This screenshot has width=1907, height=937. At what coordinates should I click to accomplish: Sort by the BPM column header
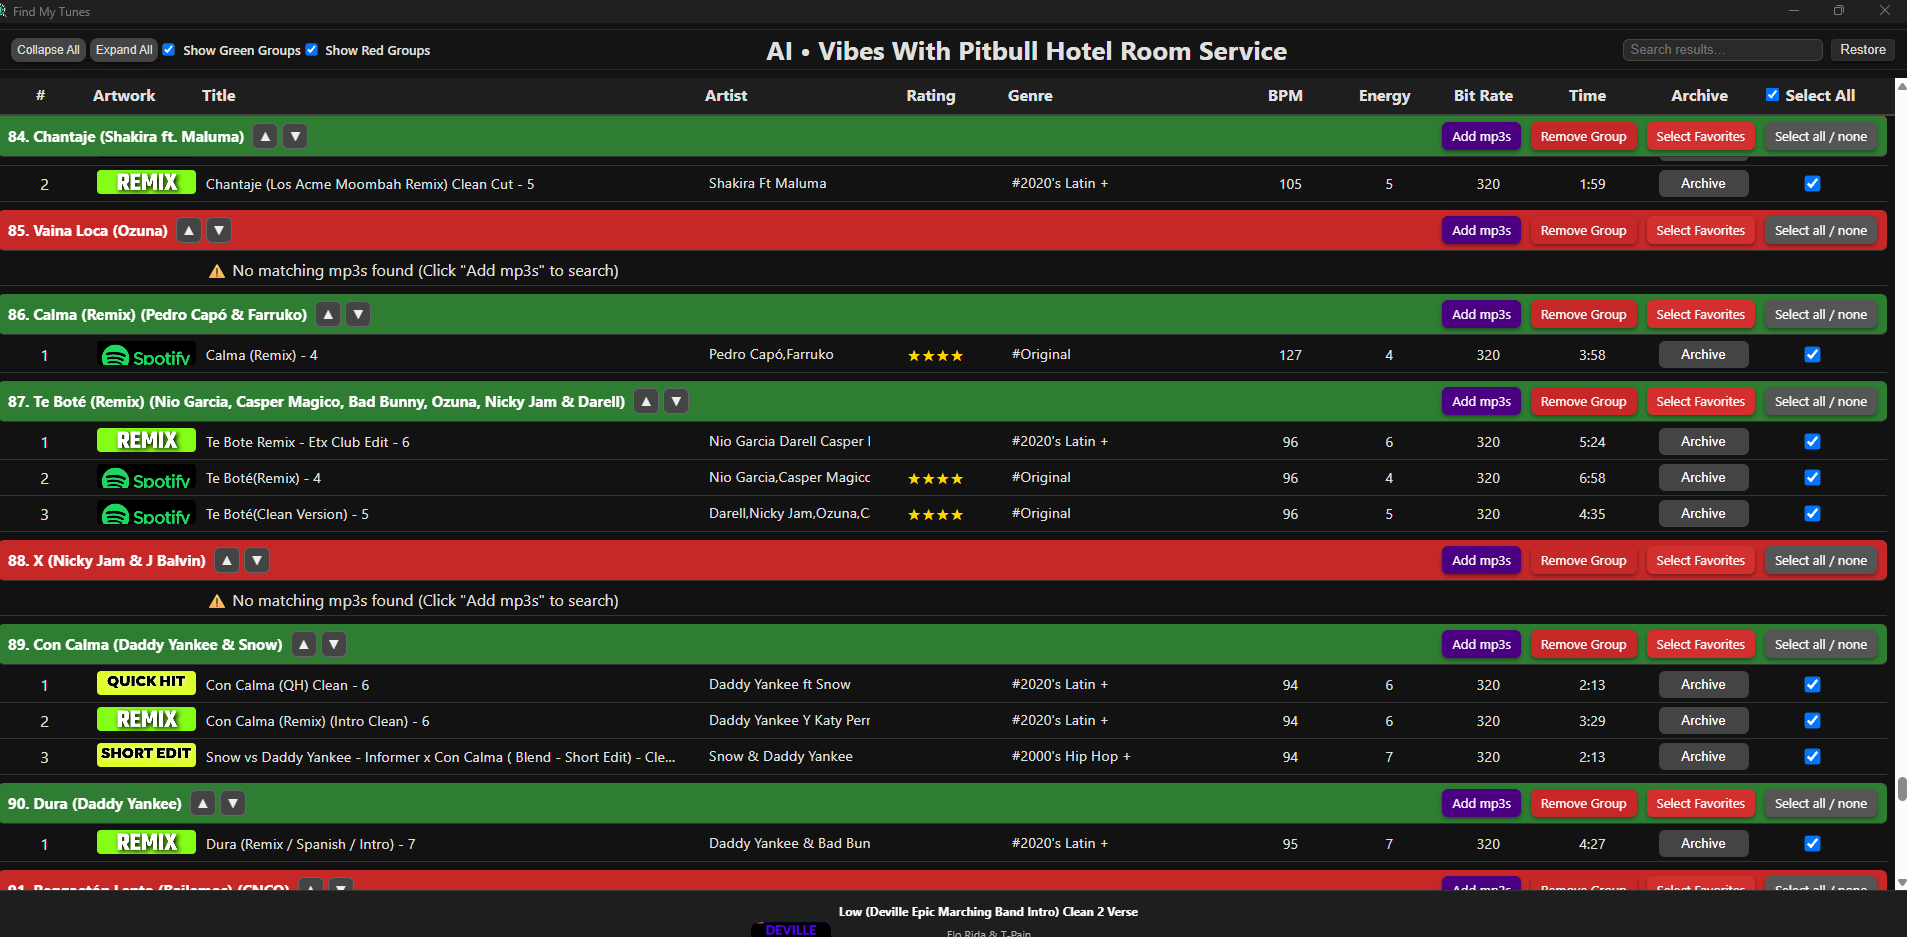(1285, 96)
